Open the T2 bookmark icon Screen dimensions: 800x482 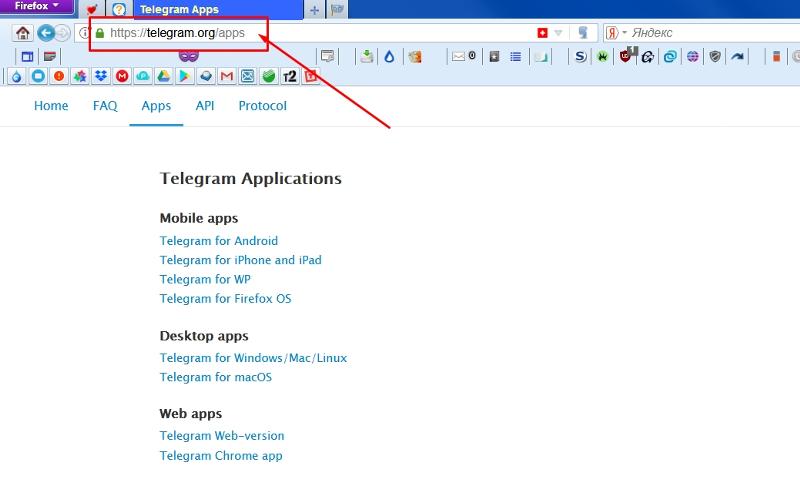coord(289,77)
